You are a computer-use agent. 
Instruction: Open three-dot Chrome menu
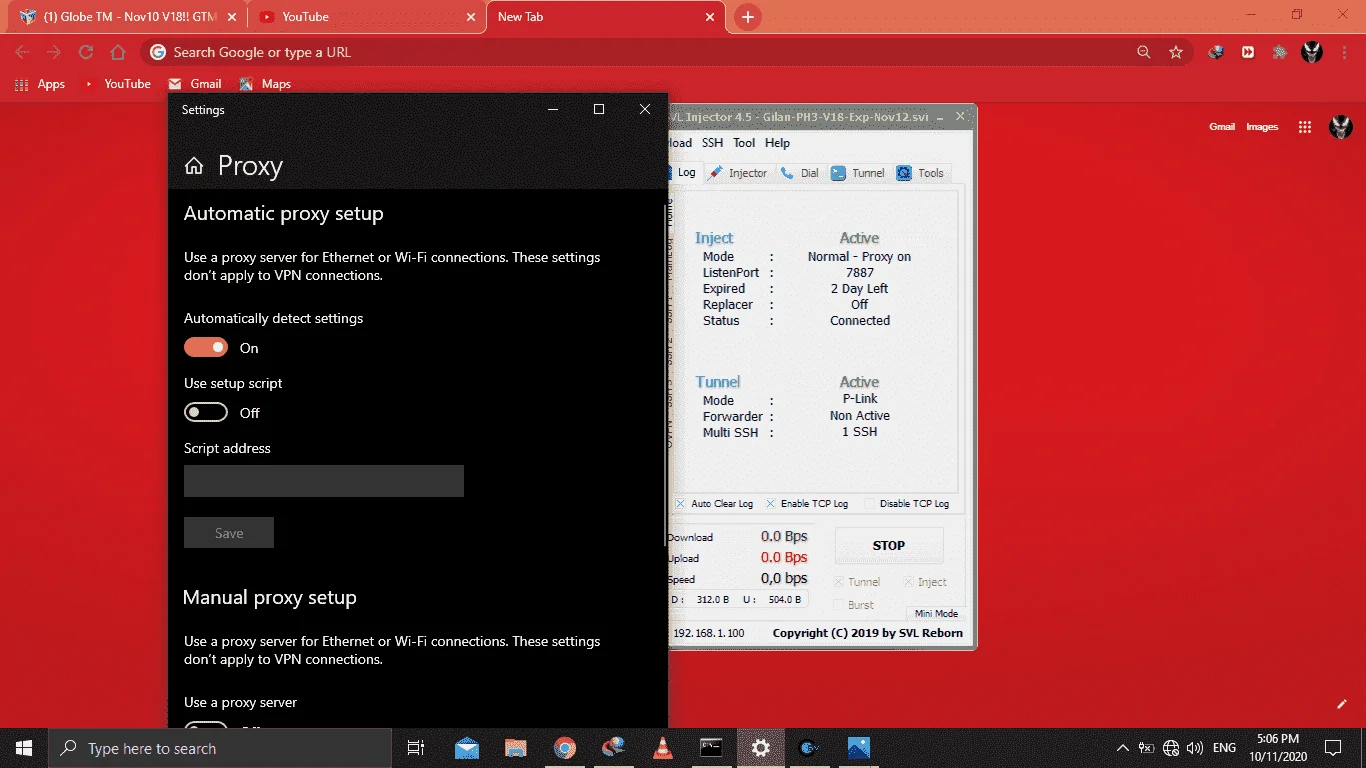1345,52
